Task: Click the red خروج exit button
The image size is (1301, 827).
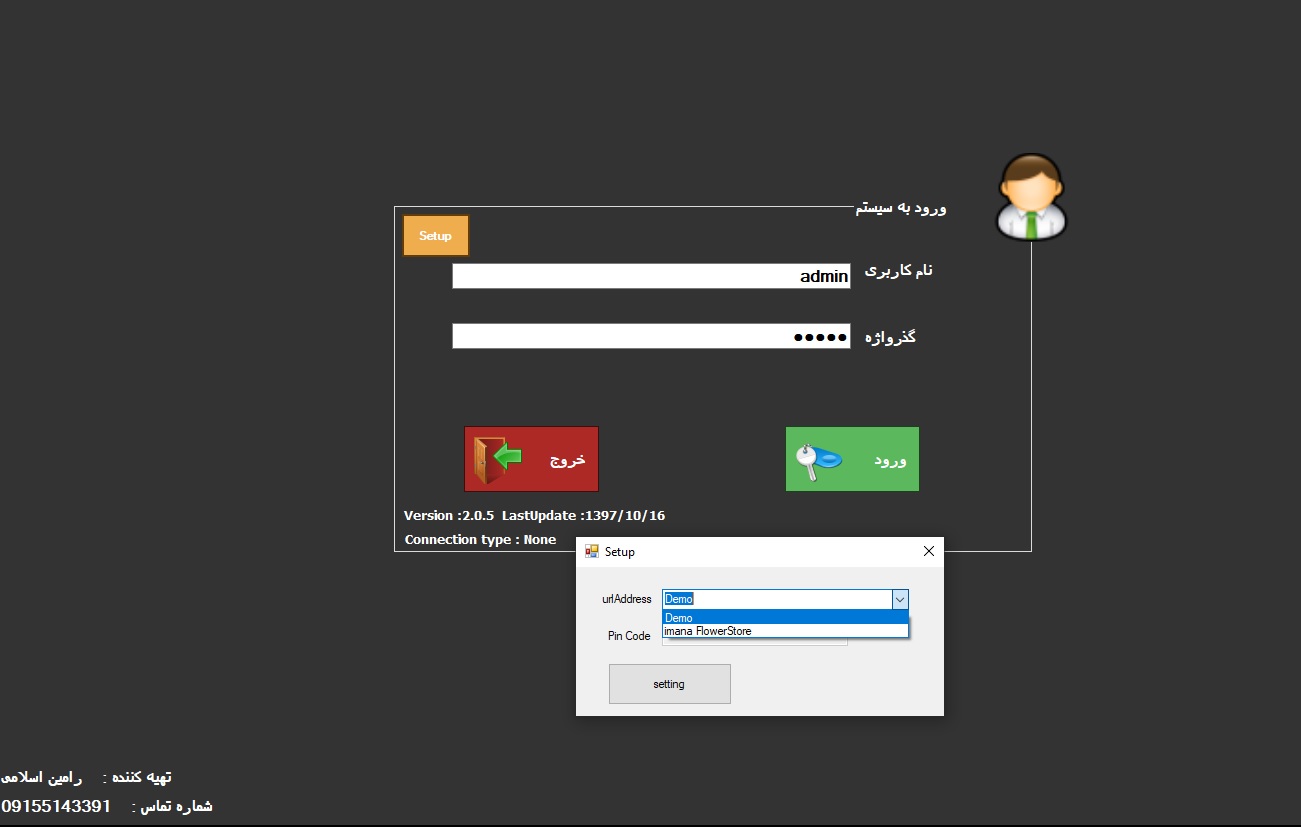Action: click(531, 459)
